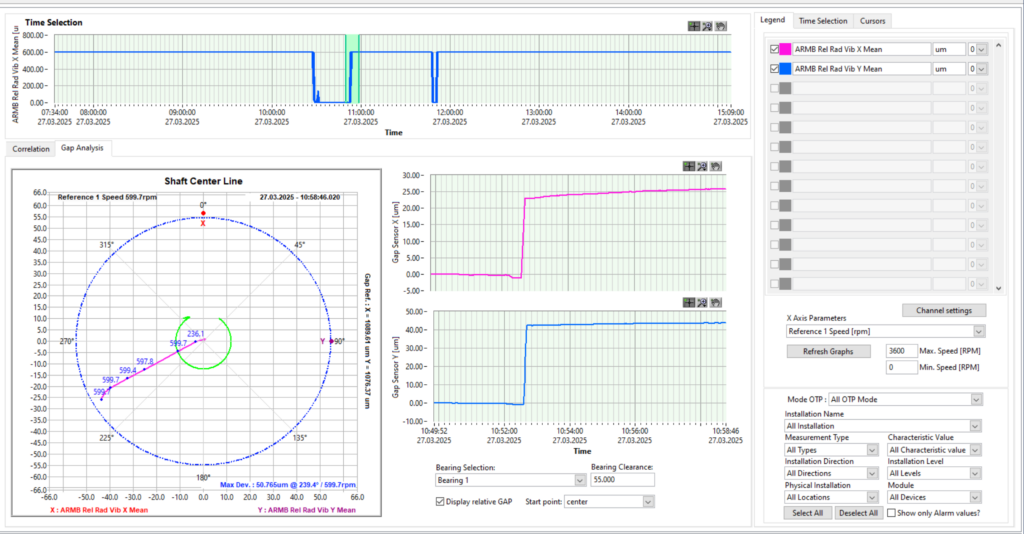Click the green highlighted time band in Time Selection
This screenshot has height=534, width=1024.
(352, 69)
